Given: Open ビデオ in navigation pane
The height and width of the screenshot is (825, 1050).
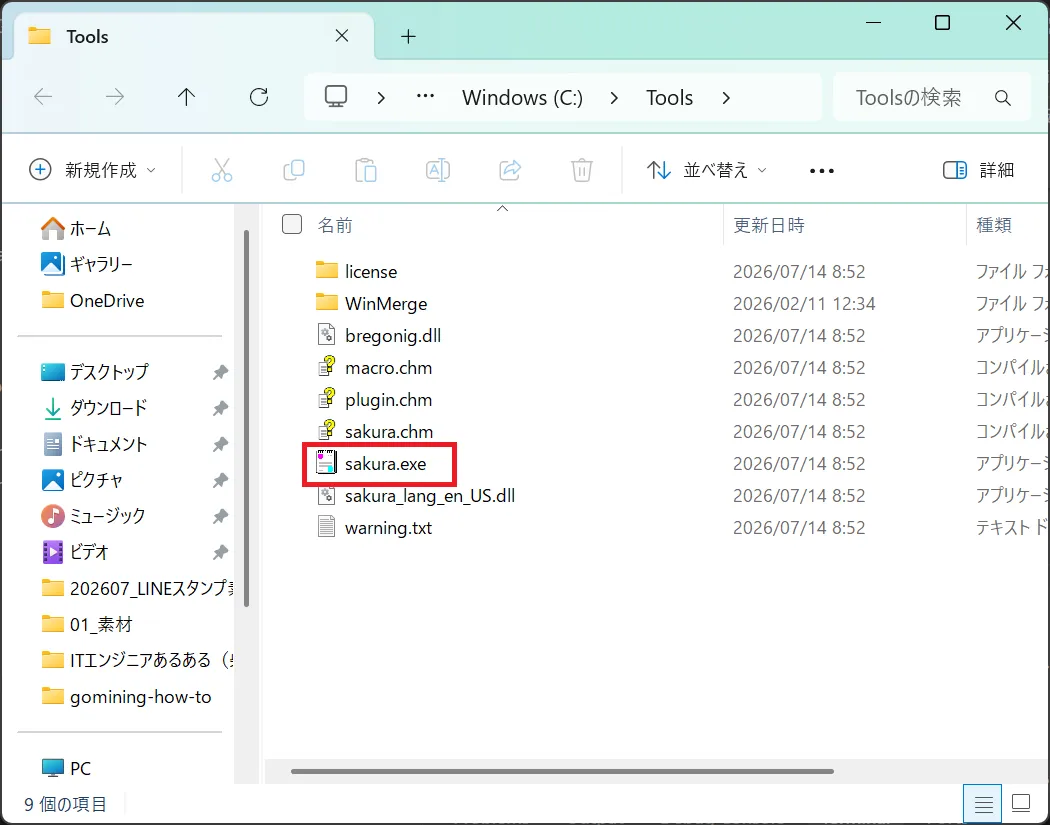Looking at the screenshot, I should 76,552.
